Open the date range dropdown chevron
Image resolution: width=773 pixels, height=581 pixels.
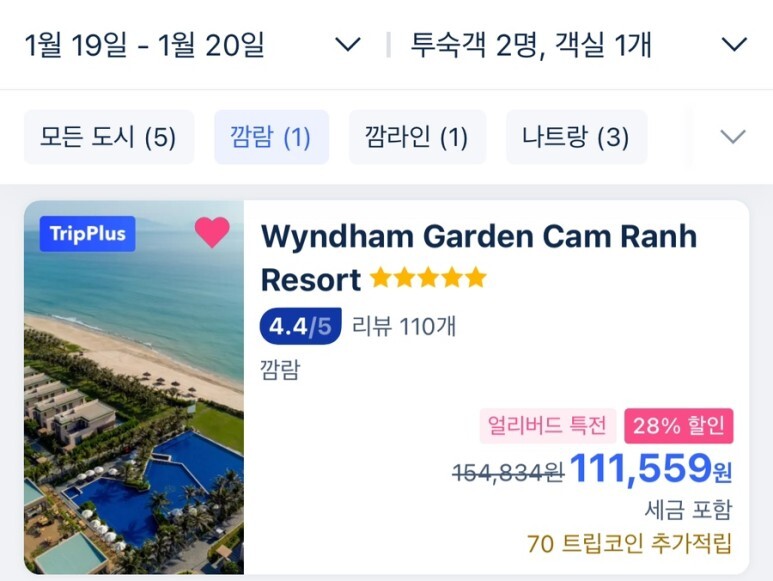pos(348,45)
